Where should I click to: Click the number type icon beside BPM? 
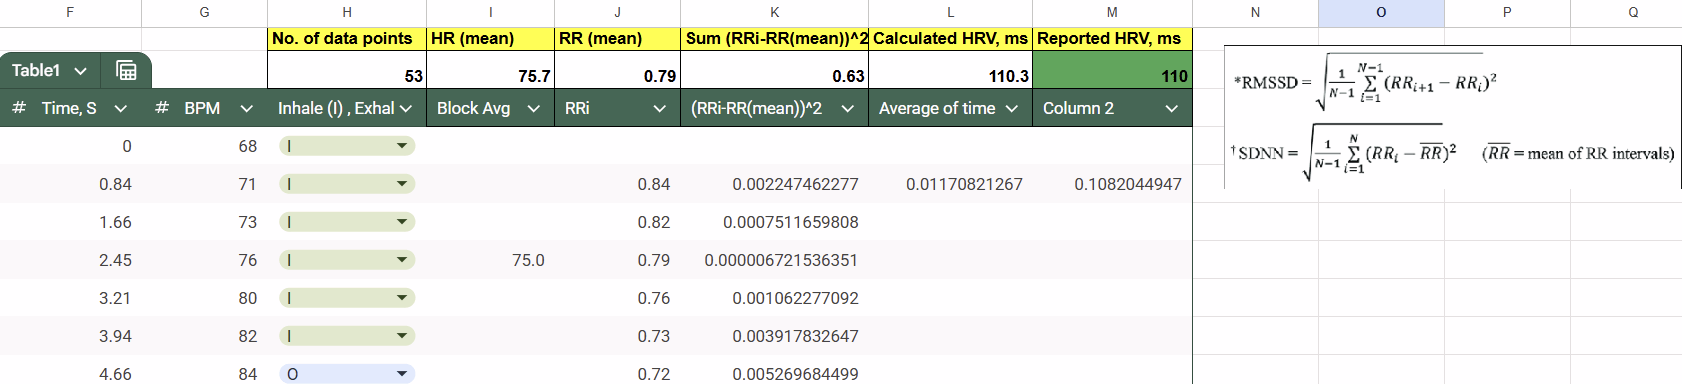click(162, 108)
